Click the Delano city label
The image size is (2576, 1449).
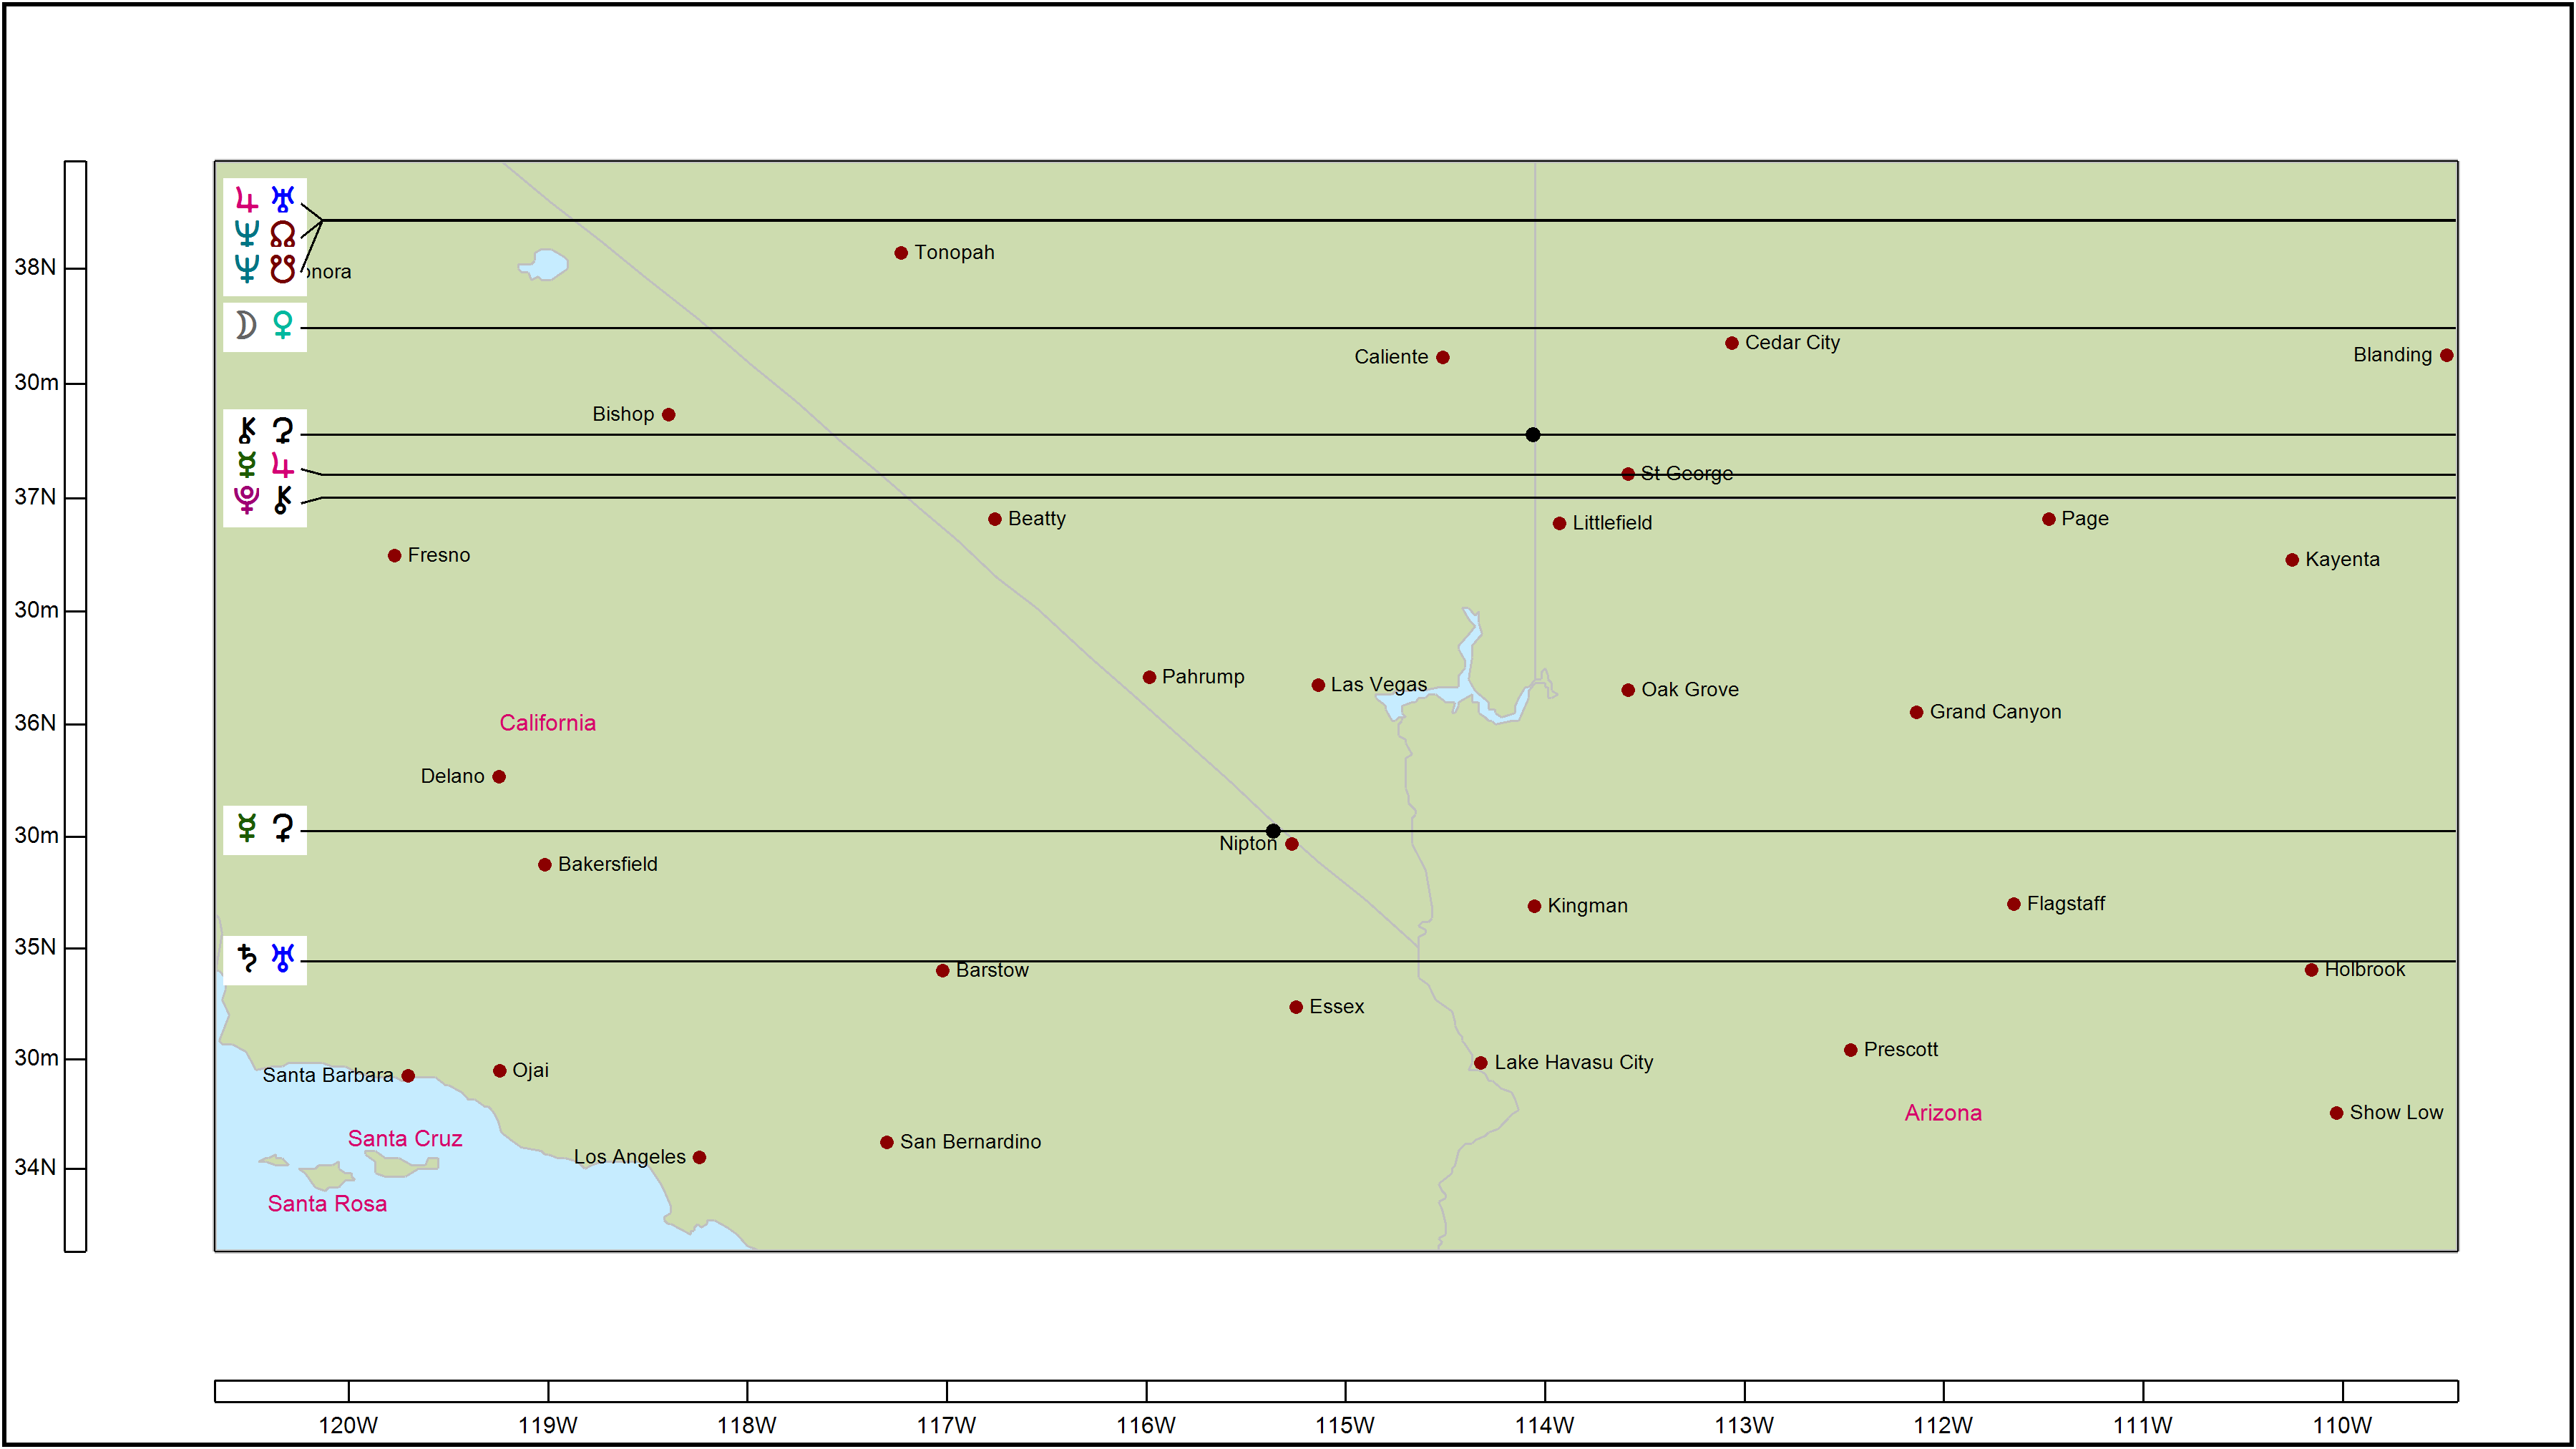coord(452,777)
